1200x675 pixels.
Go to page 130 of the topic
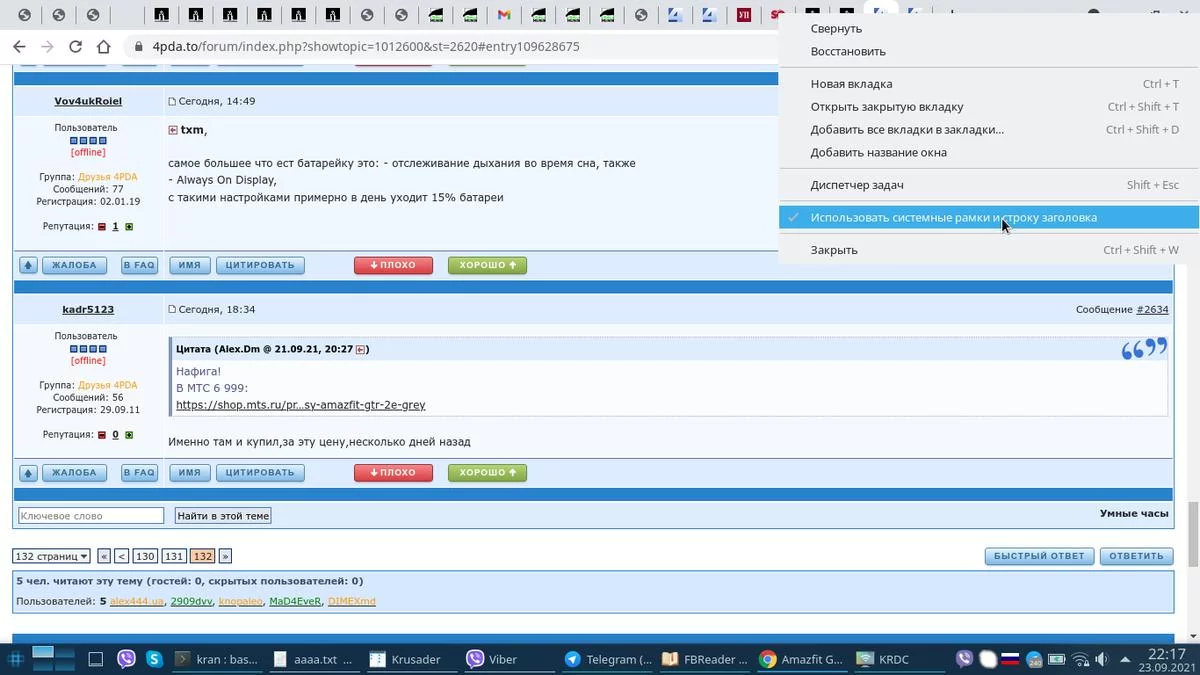145,556
